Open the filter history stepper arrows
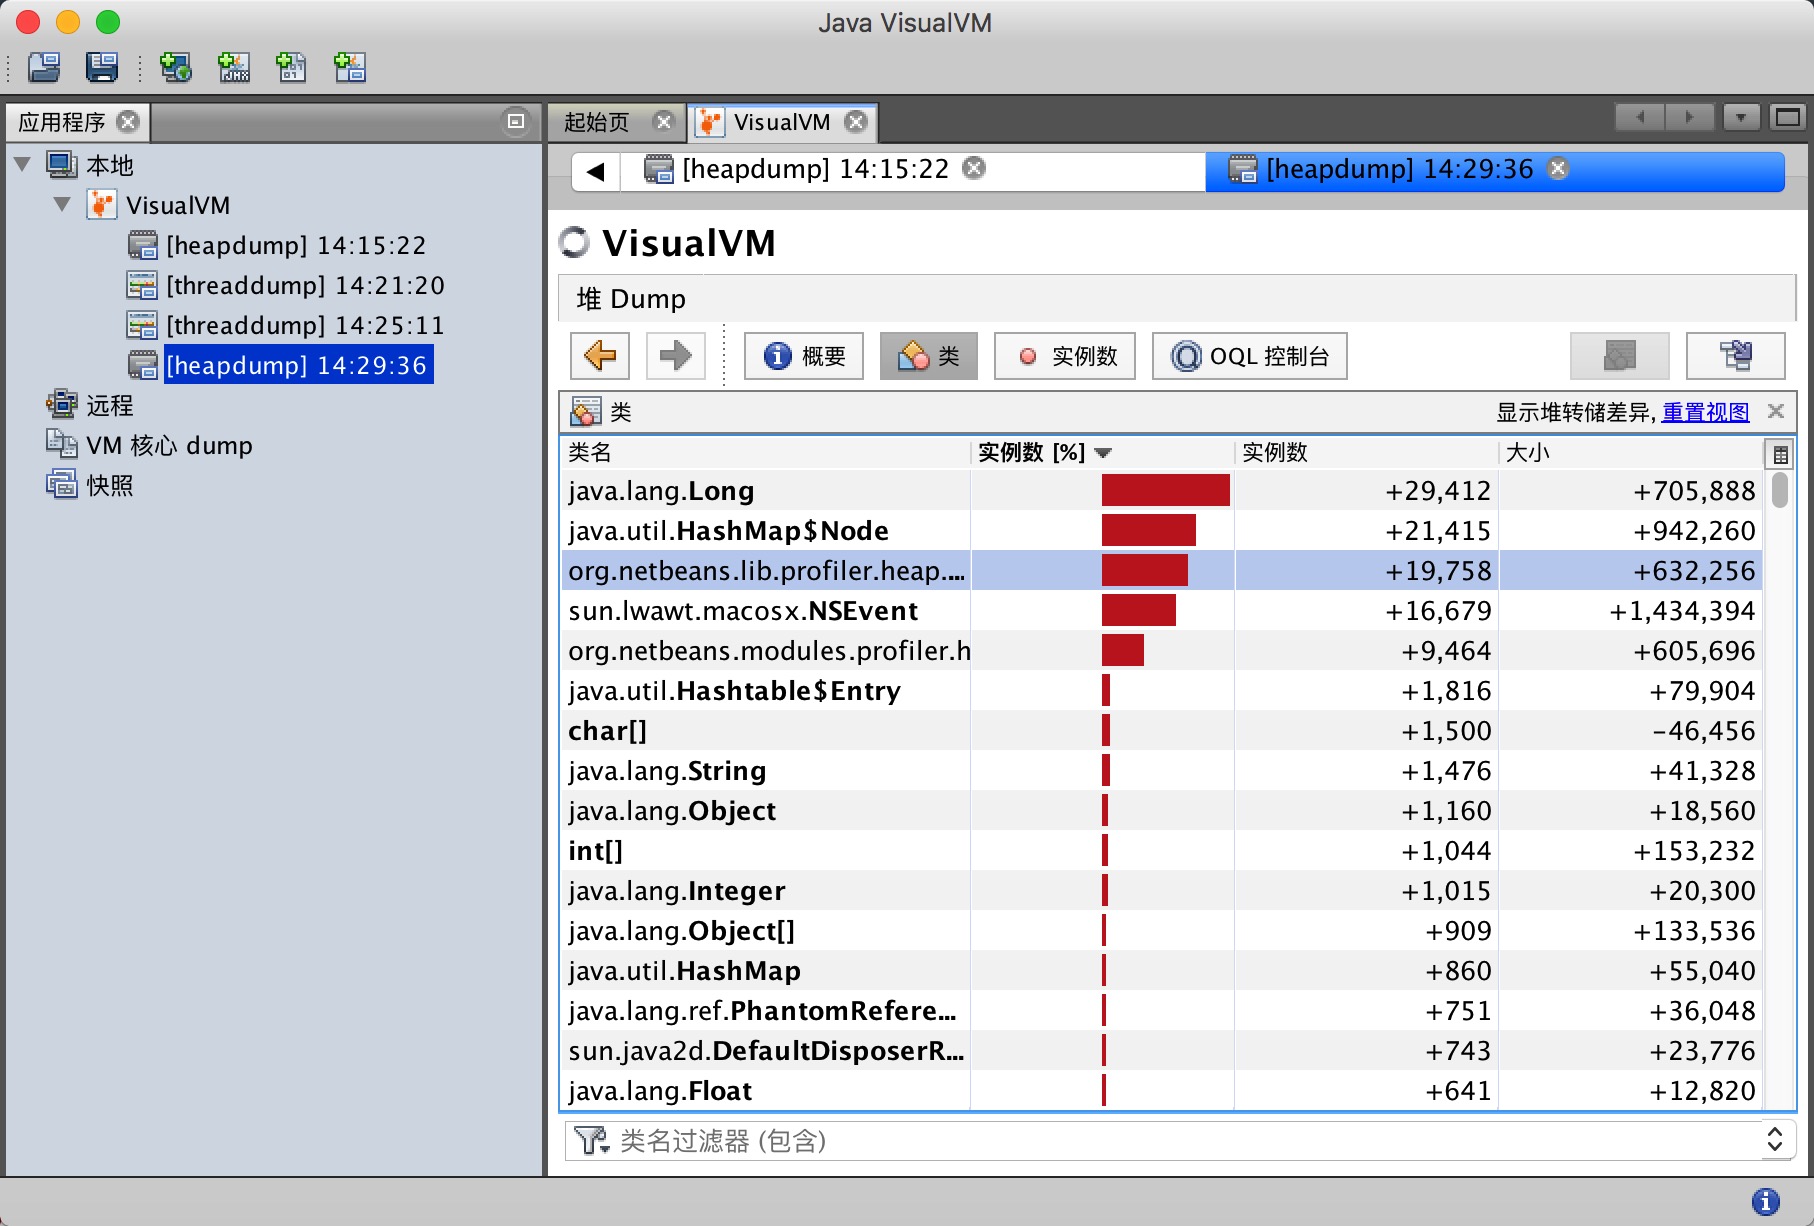Viewport: 1814px width, 1226px height. point(1775,1140)
